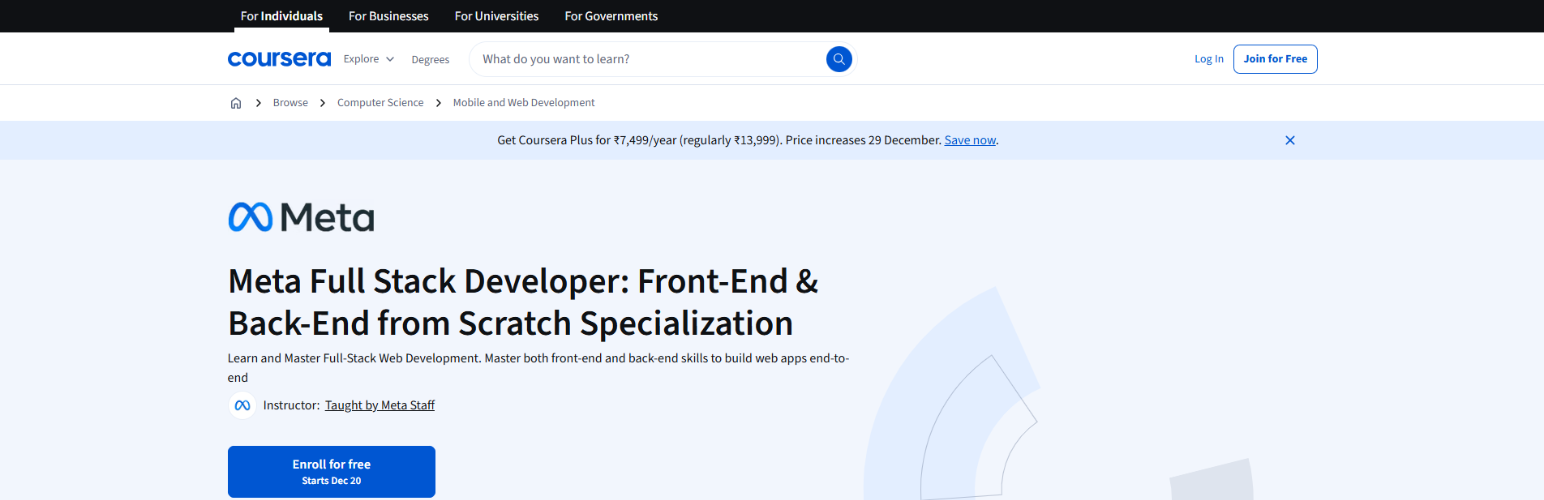Open the For Universities tab
This screenshot has width=1544, height=500.
coord(496,16)
